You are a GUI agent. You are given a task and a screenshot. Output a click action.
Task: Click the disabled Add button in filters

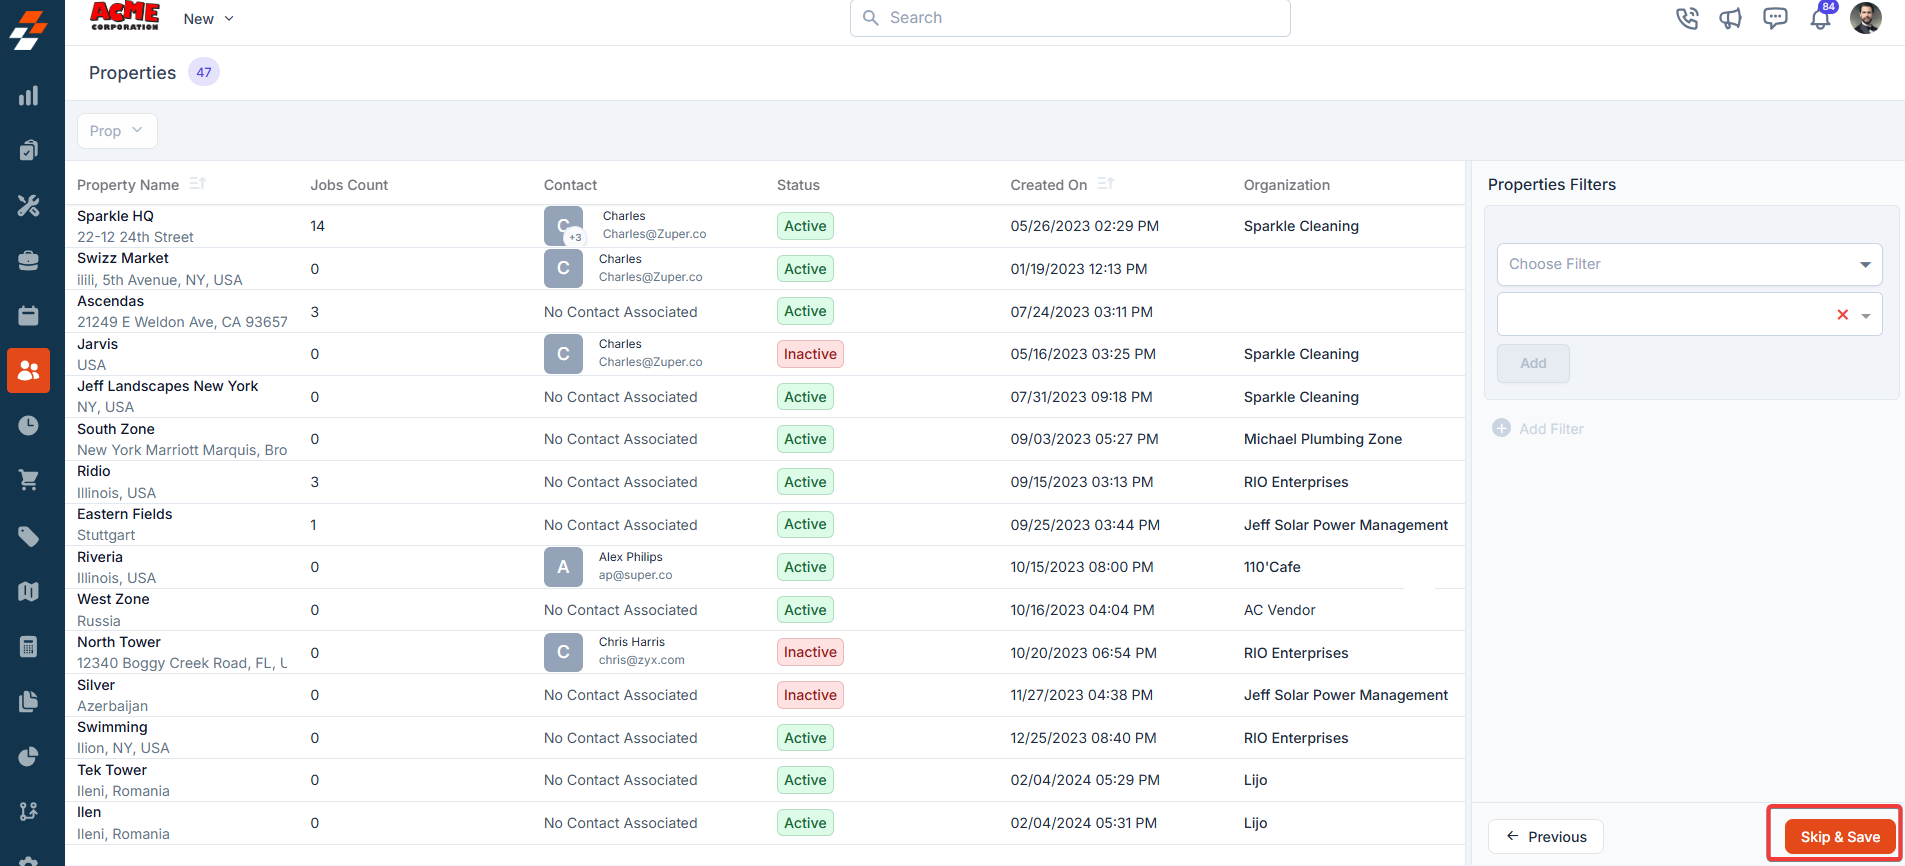pyautogui.click(x=1533, y=364)
